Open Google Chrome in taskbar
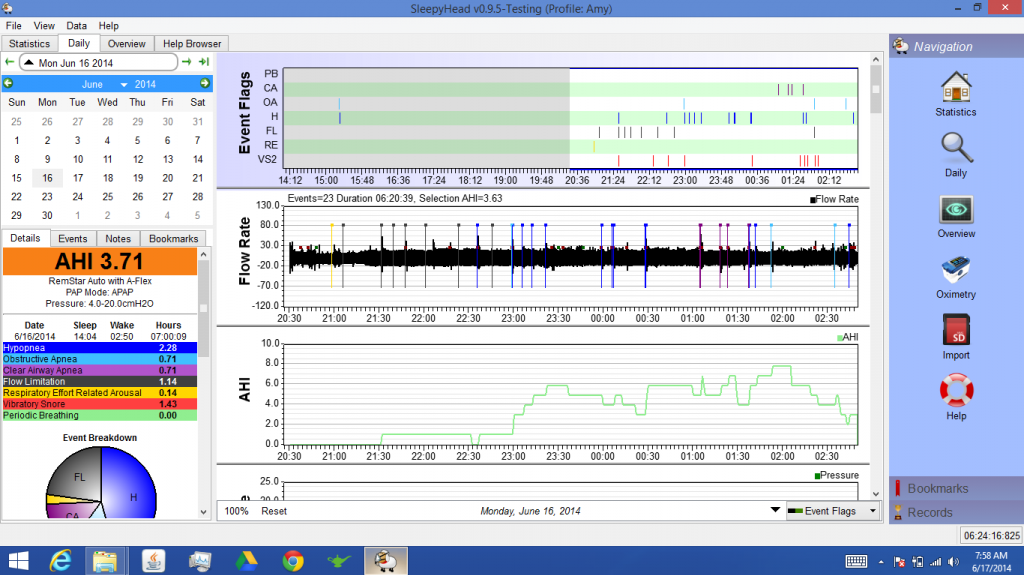Viewport: 1024px width, 575px height. [x=293, y=561]
